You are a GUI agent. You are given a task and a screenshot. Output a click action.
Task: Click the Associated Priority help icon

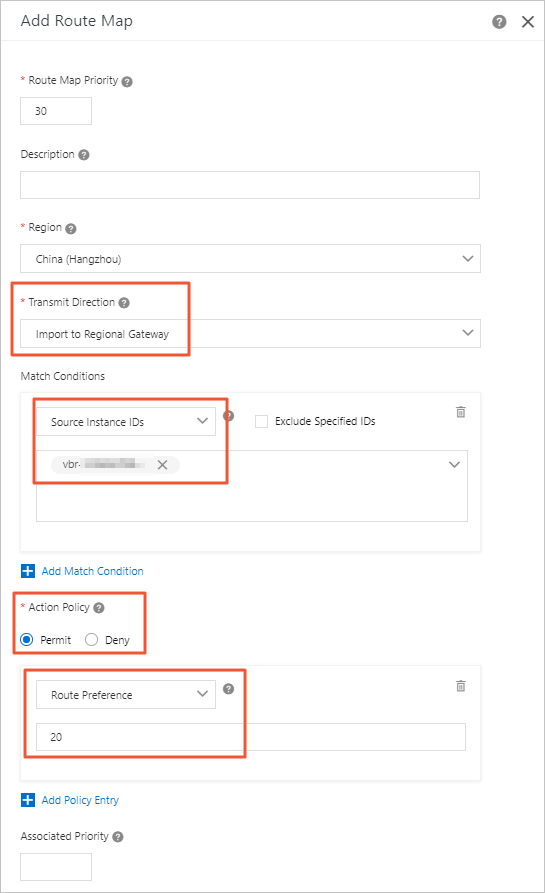click(118, 837)
